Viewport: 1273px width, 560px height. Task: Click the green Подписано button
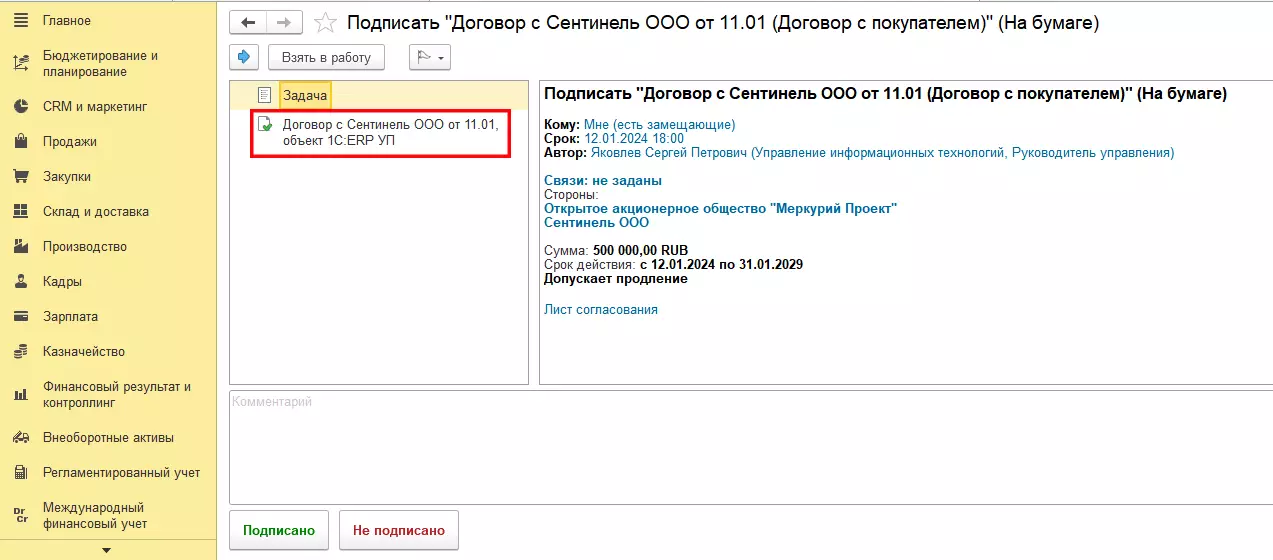coord(279,530)
